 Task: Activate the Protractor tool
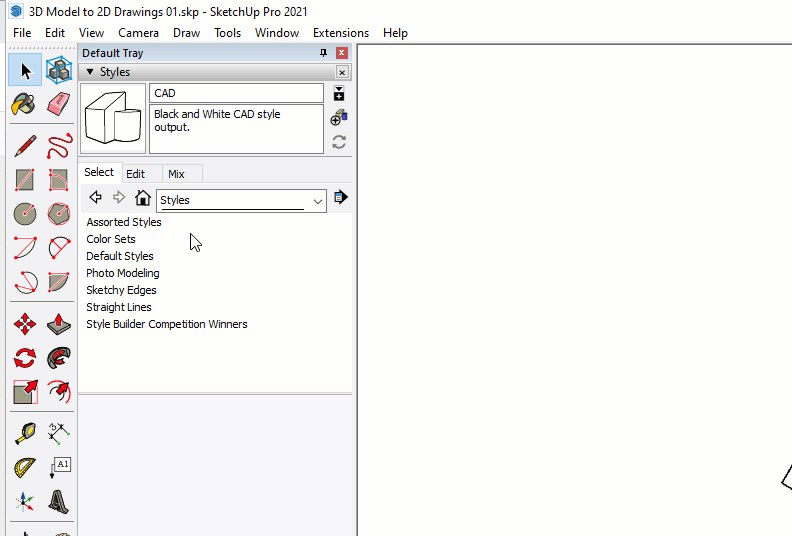(x=25, y=468)
